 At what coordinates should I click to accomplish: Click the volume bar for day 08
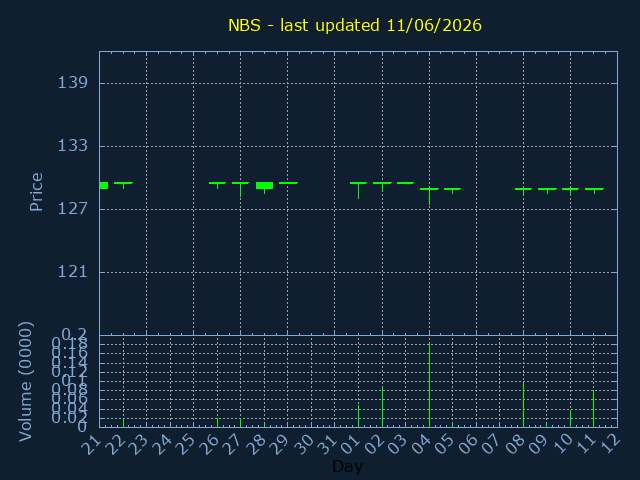pyautogui.click(x=524, y=404)
